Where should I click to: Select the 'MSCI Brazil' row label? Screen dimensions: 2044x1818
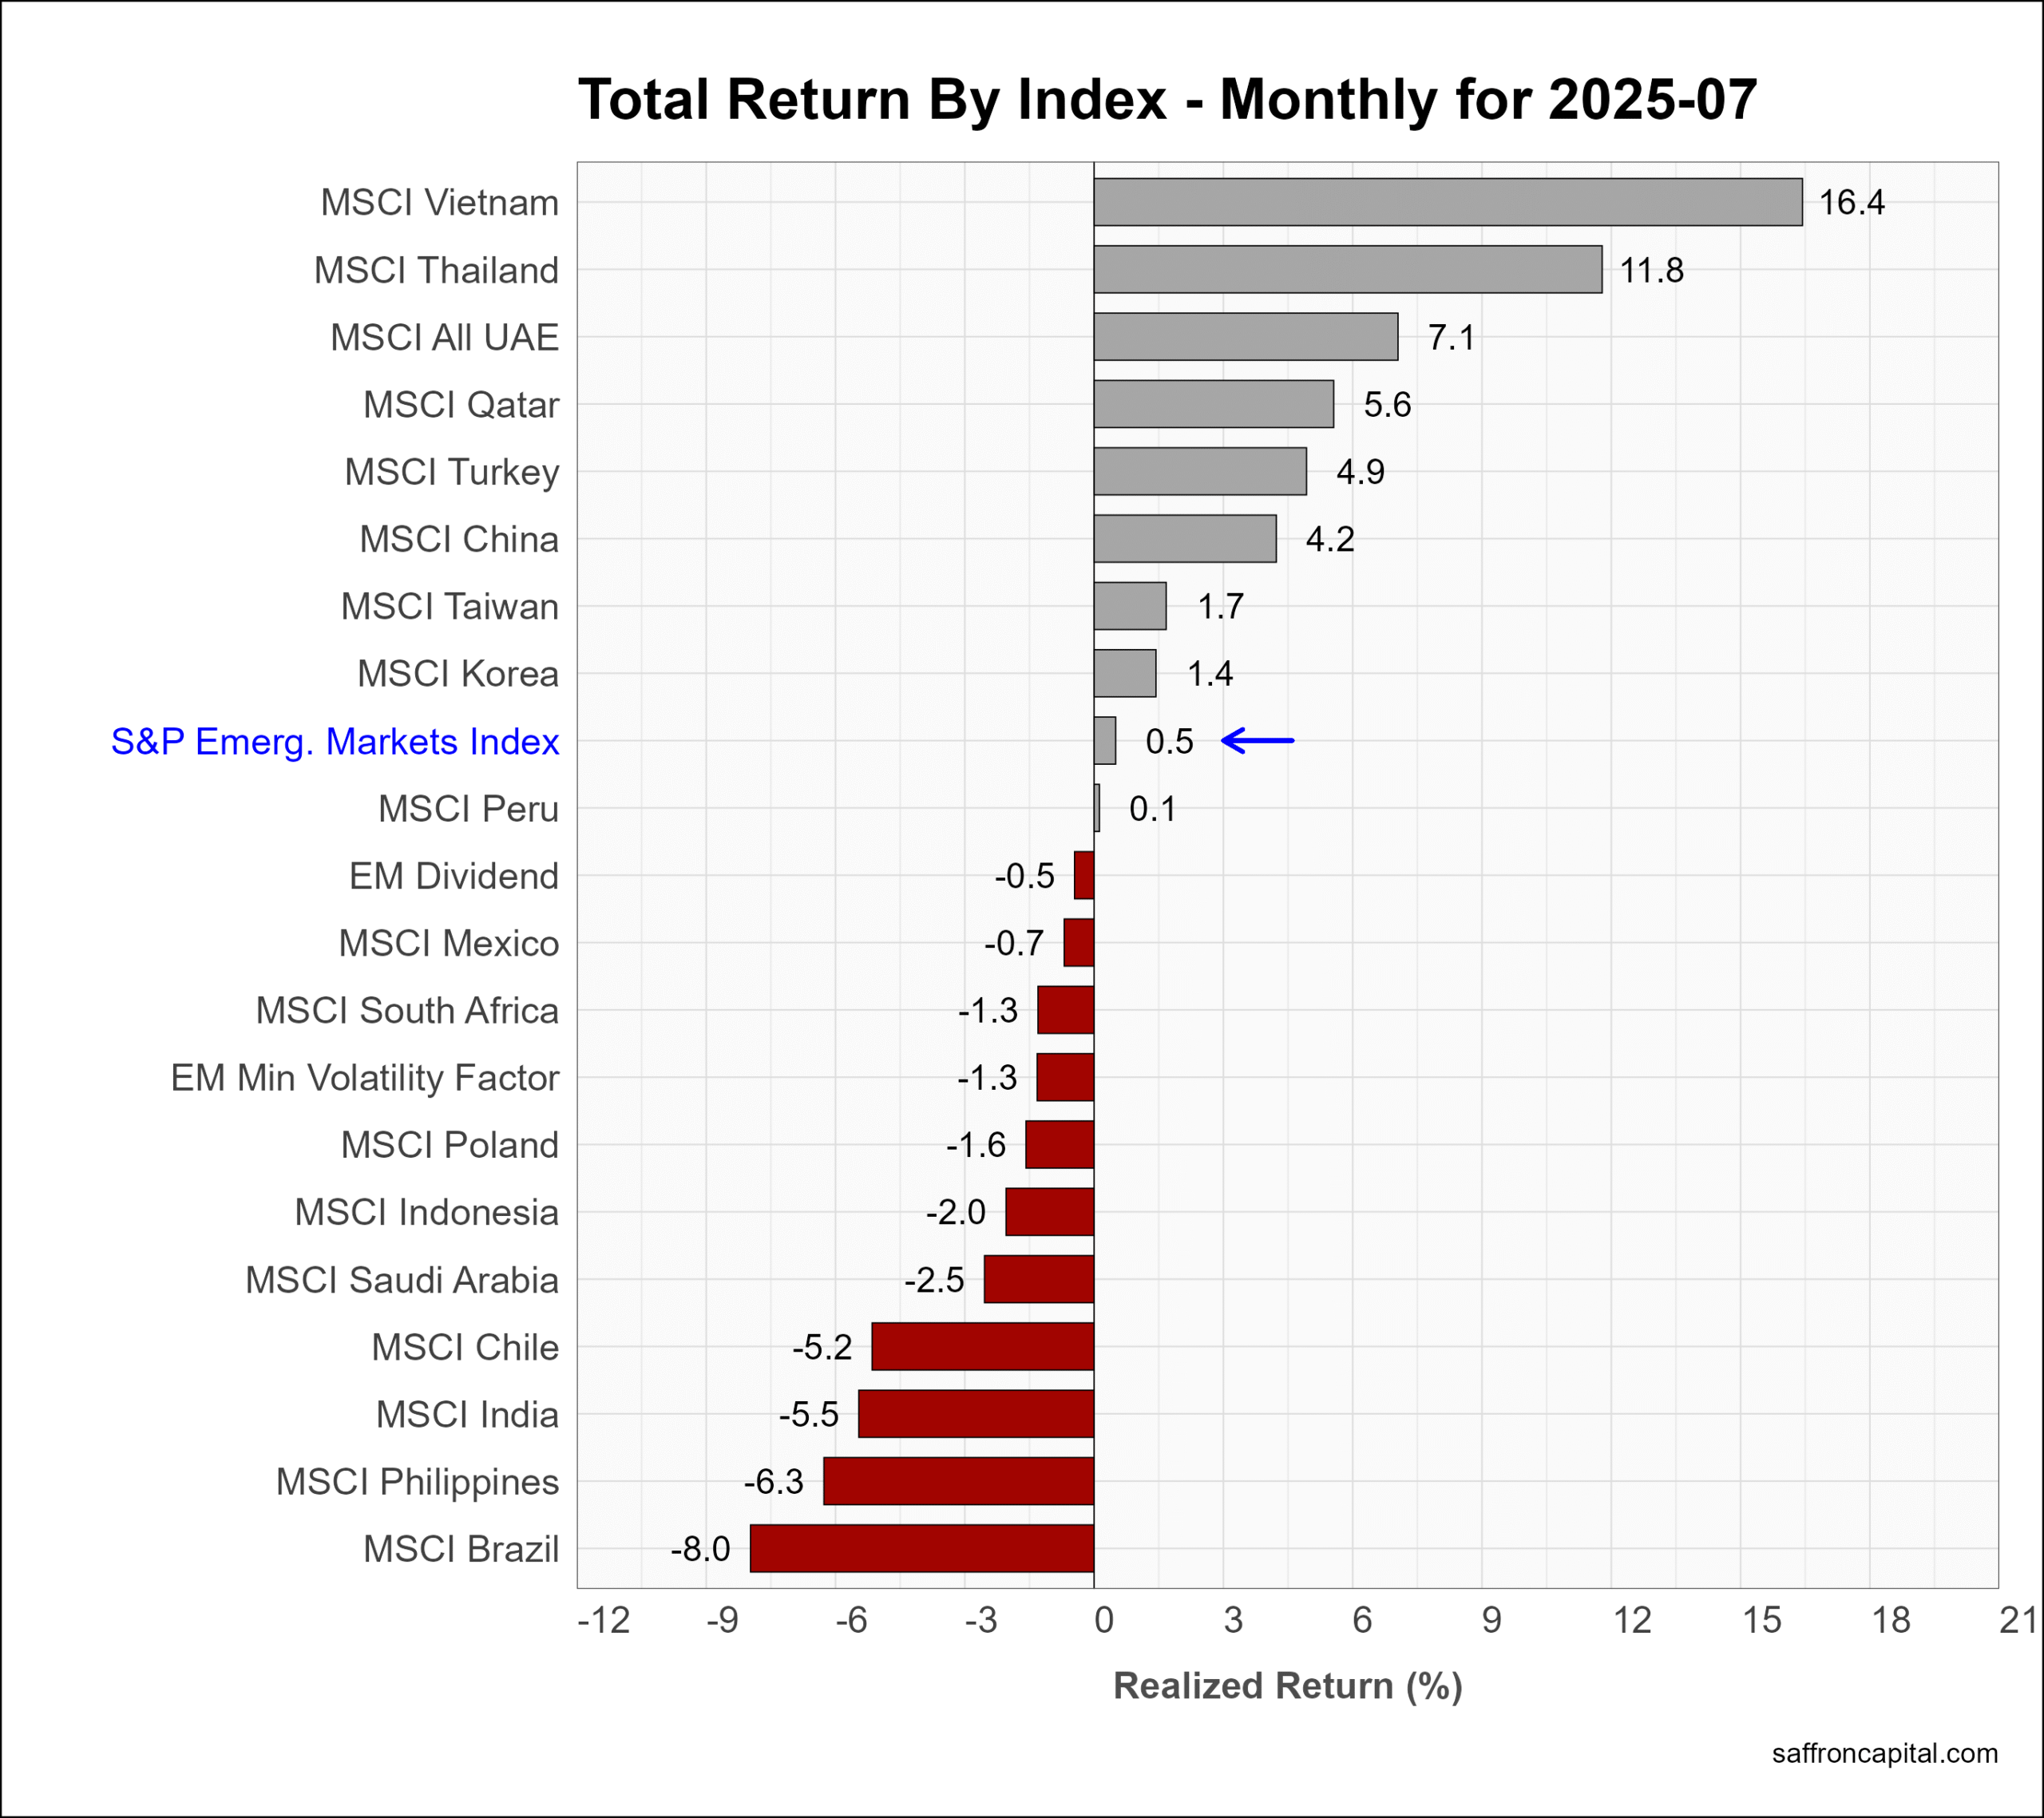click(461, 1549)
